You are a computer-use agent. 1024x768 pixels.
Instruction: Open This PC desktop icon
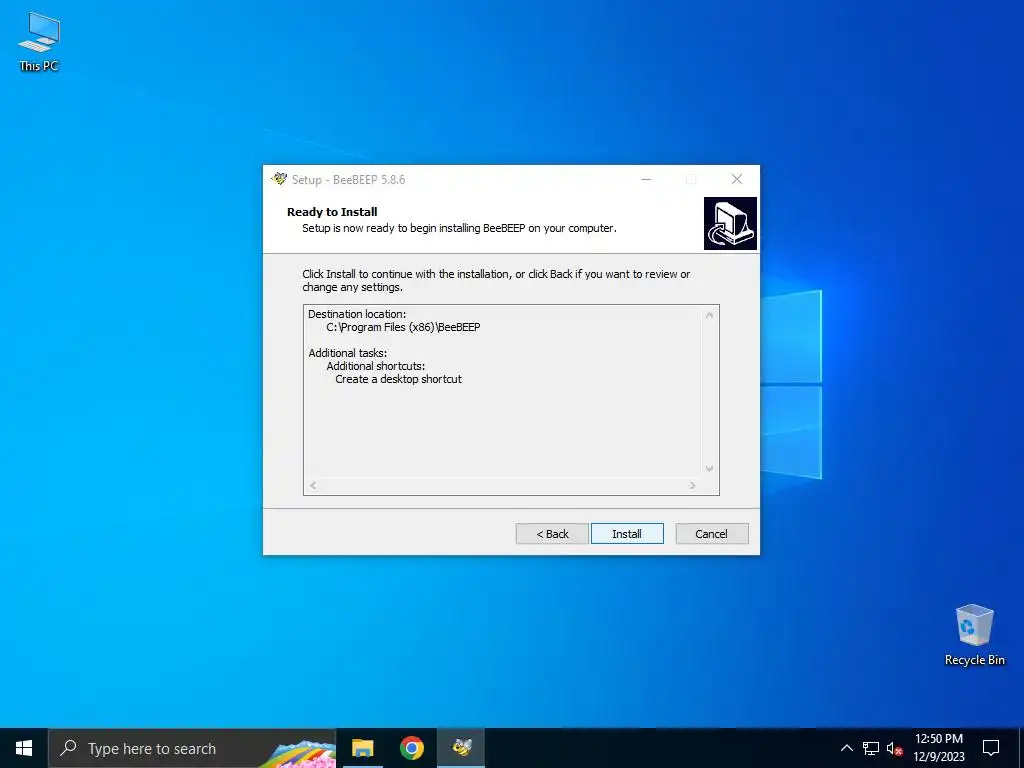(x=39, y=41)
